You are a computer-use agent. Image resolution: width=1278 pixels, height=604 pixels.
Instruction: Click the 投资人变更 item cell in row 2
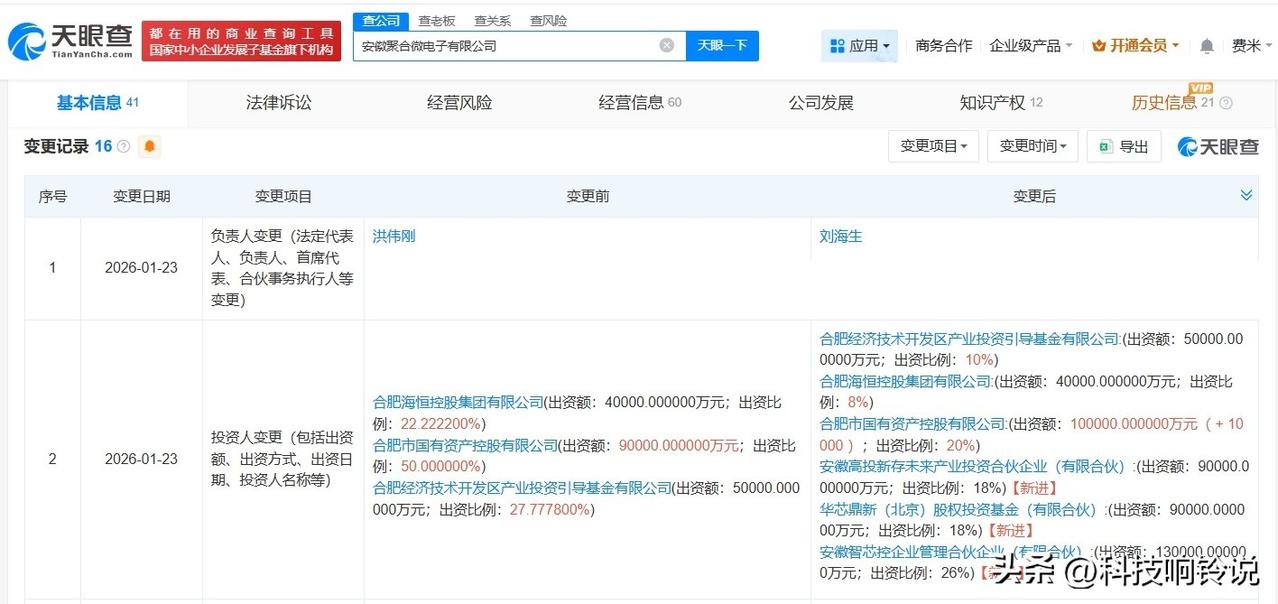(x=283, y=459)
